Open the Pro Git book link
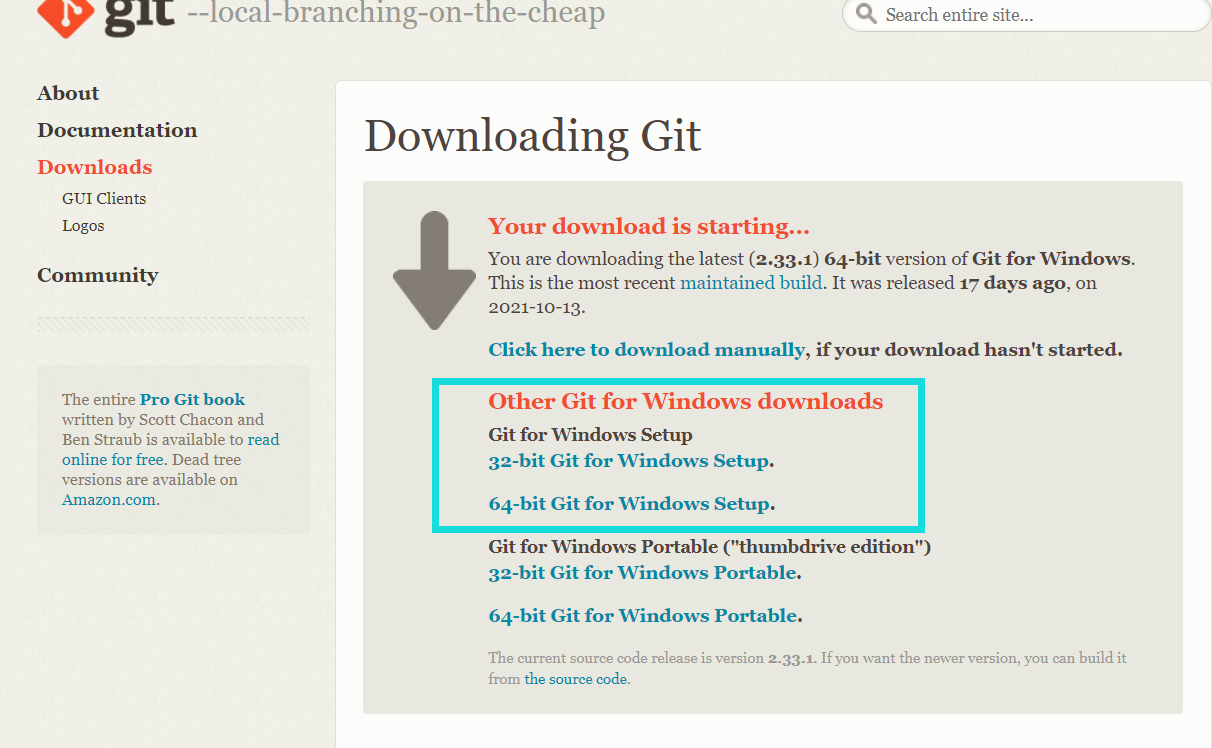 pyautogui.click(x=192, y=399)
